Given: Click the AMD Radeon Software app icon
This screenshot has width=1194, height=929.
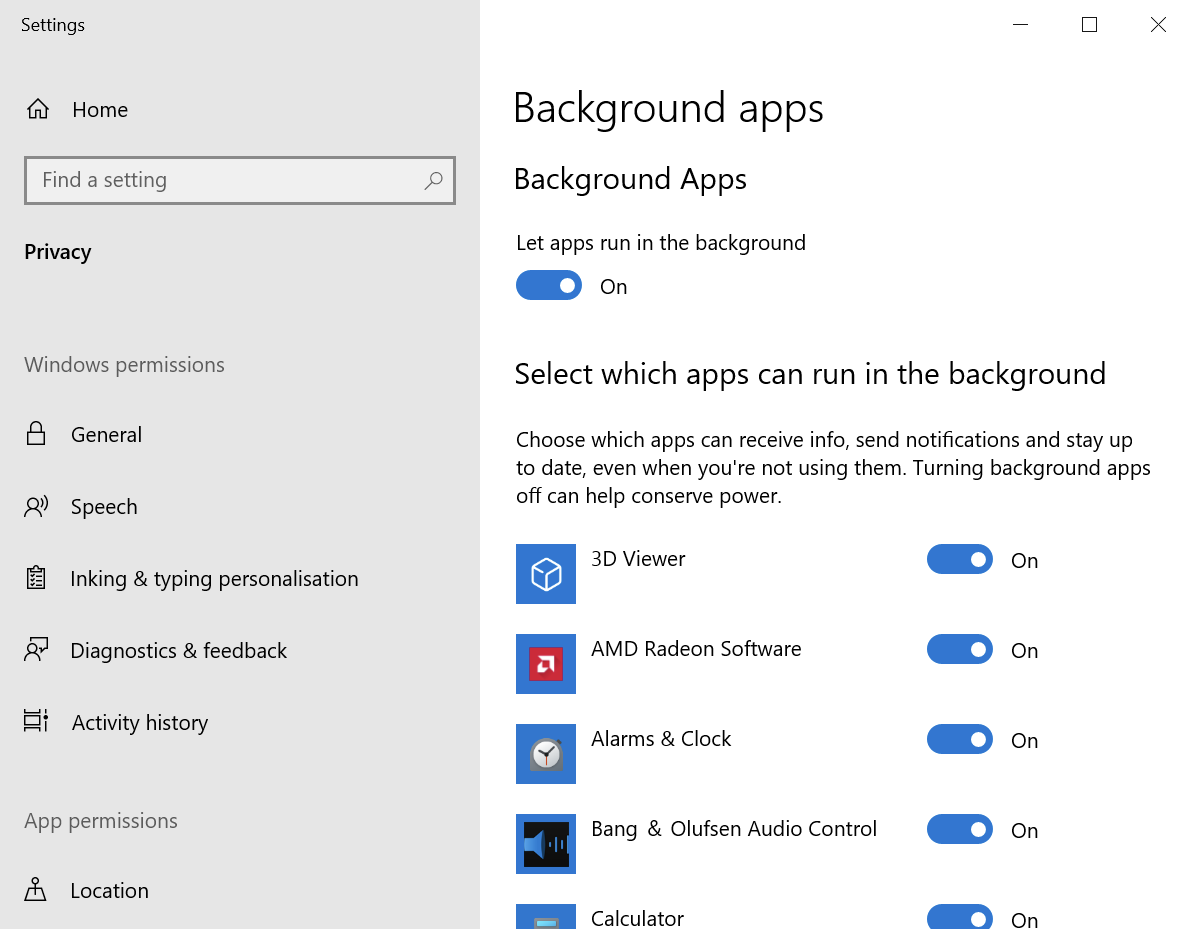Looking at the screenshot, I should click(546, 664).
